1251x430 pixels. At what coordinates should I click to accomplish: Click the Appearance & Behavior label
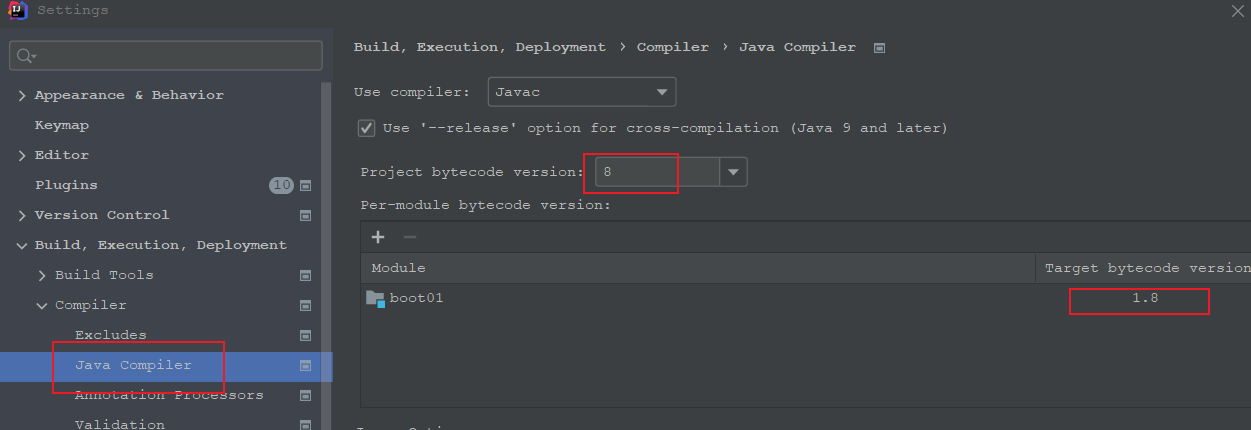[129, 95]
